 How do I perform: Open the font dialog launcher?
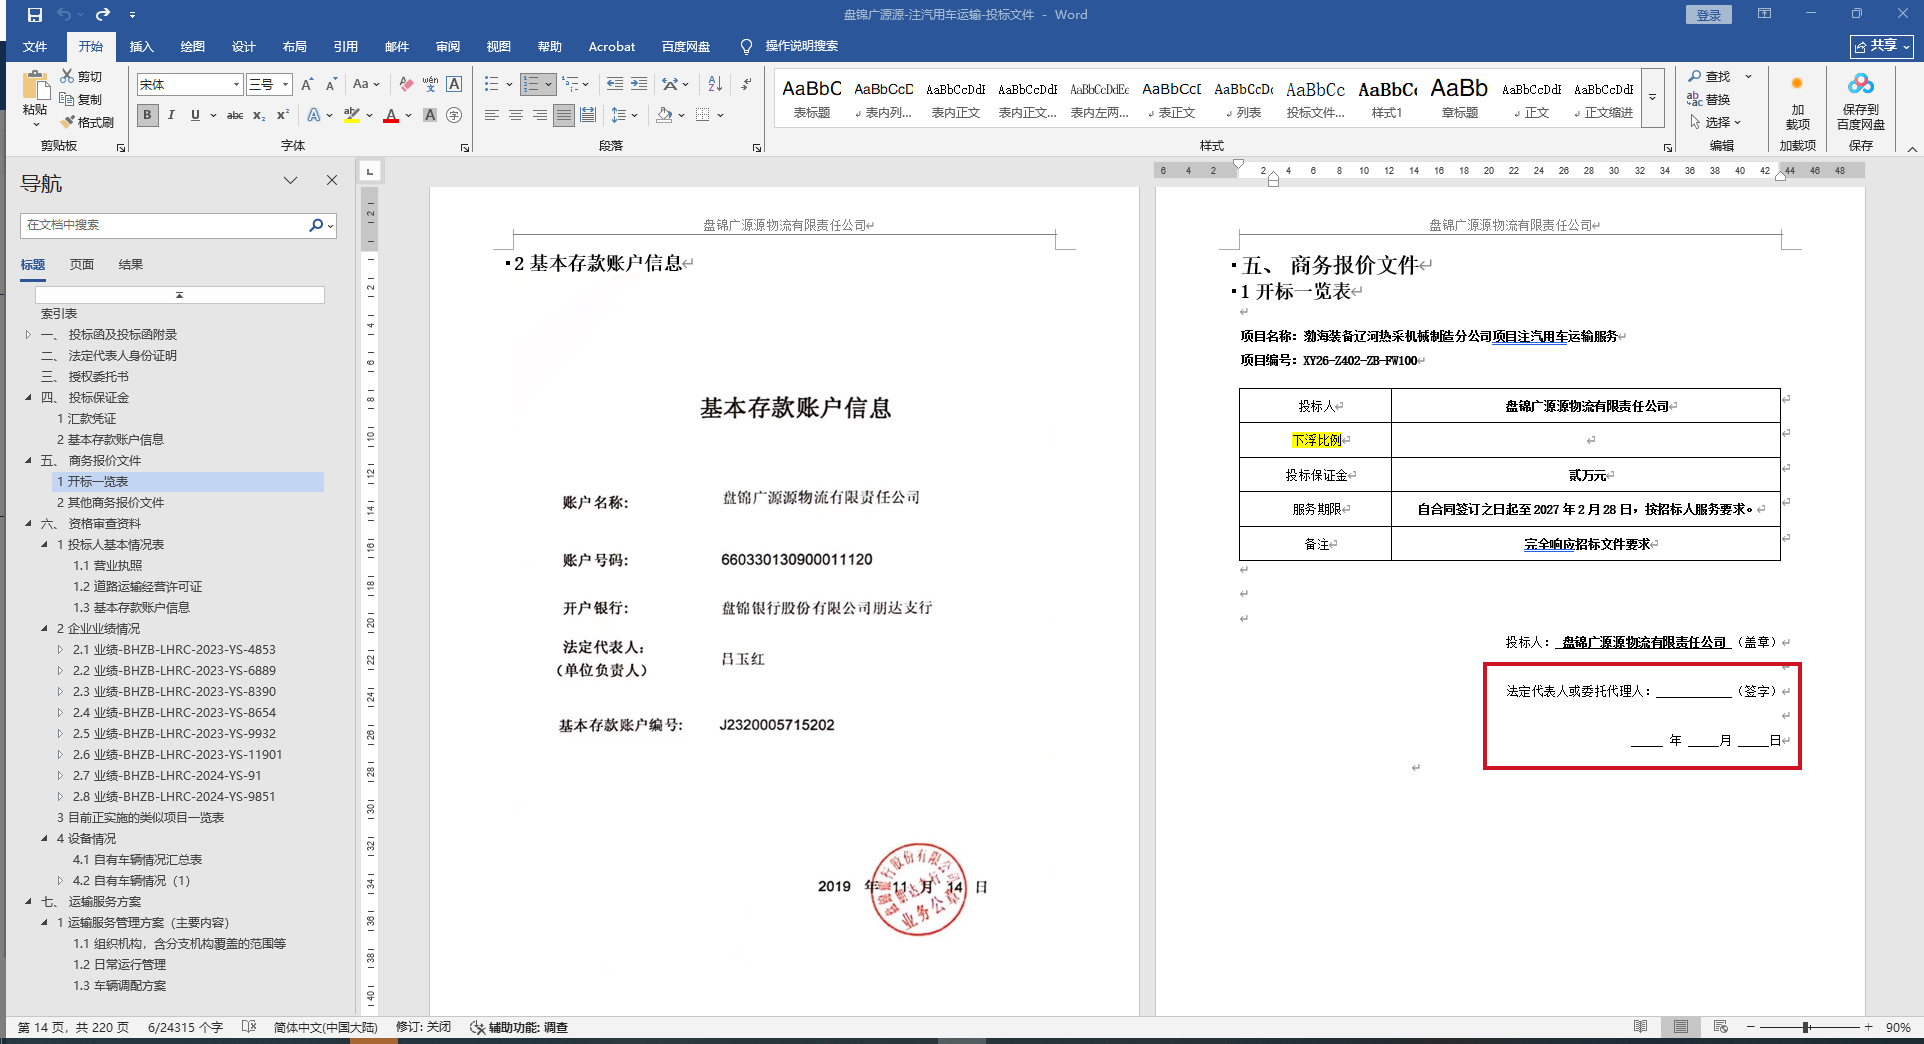coord(465,147)
